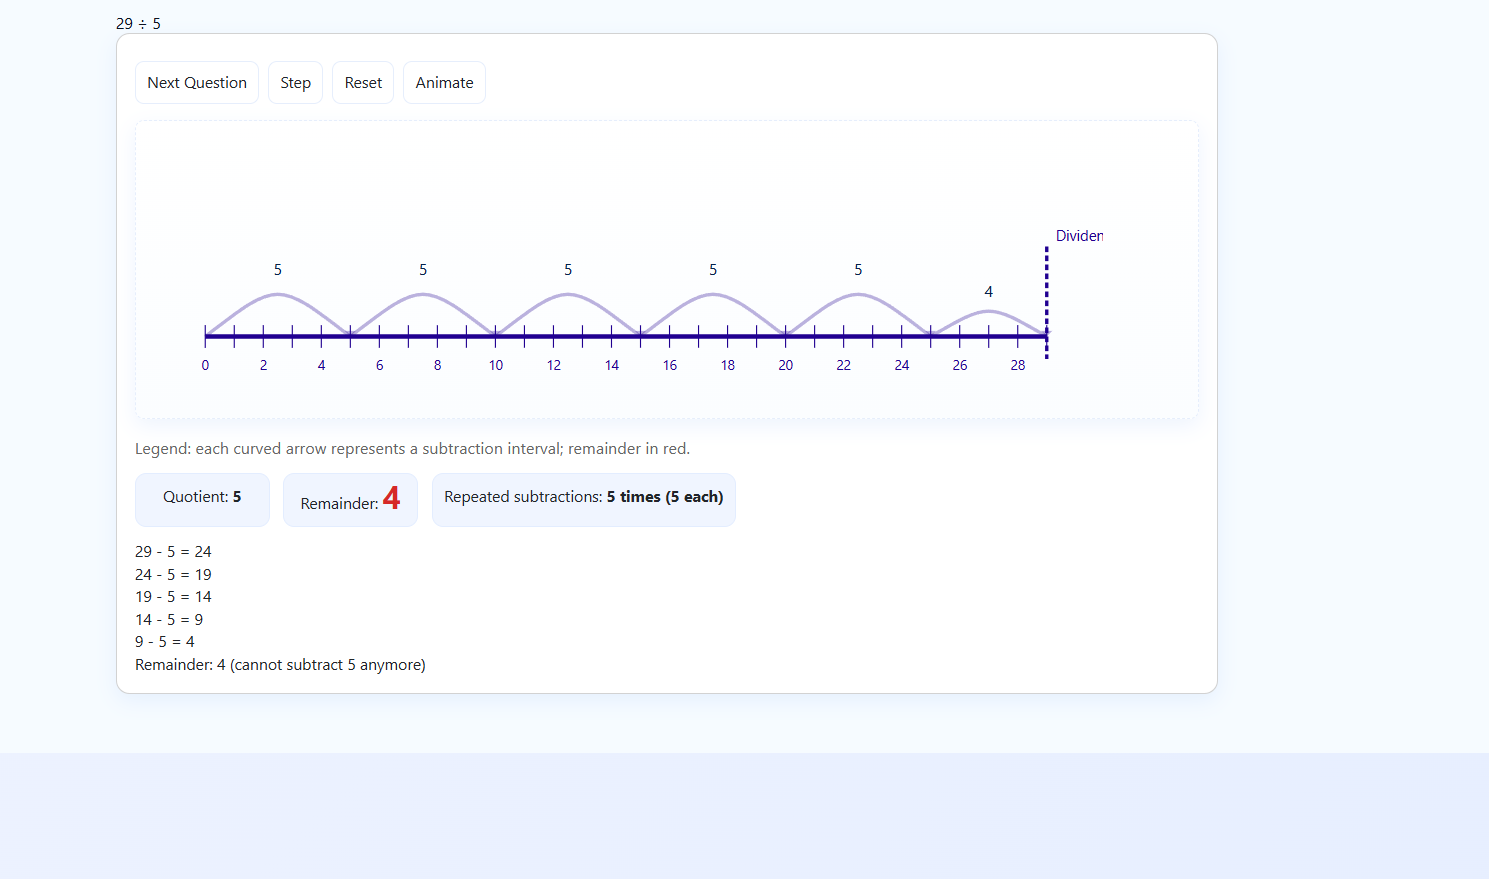This screenshot has width=1489, height=879.
Task: Click the Repeated subtractions summary box
Action: pyautogui.click(x=583, y=498)
